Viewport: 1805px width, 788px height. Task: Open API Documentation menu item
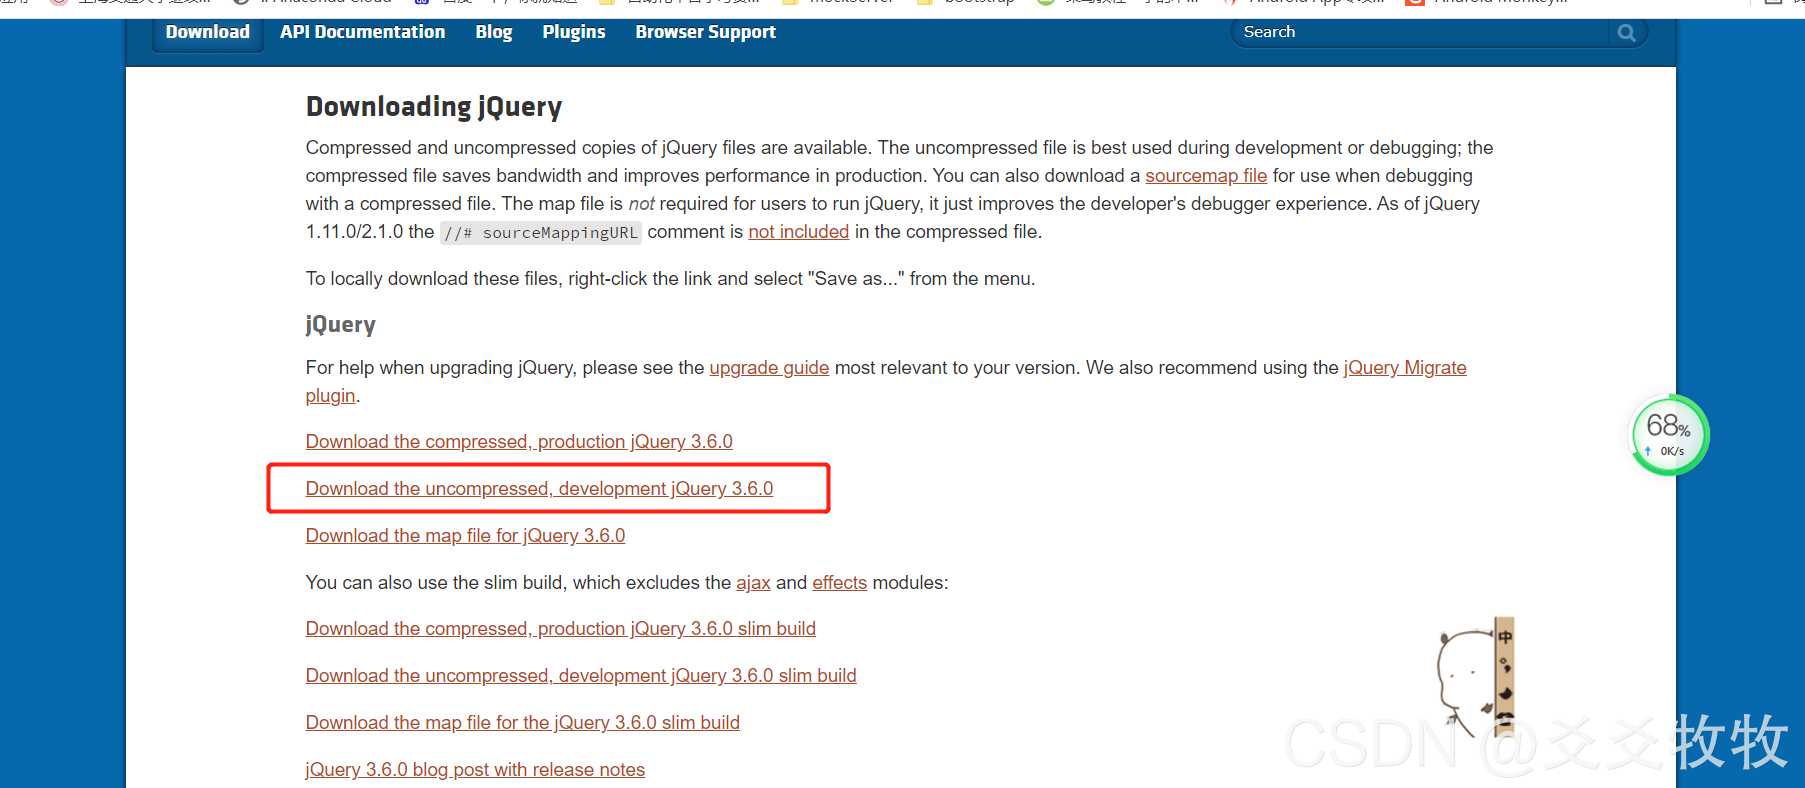[x=362, y=32]
